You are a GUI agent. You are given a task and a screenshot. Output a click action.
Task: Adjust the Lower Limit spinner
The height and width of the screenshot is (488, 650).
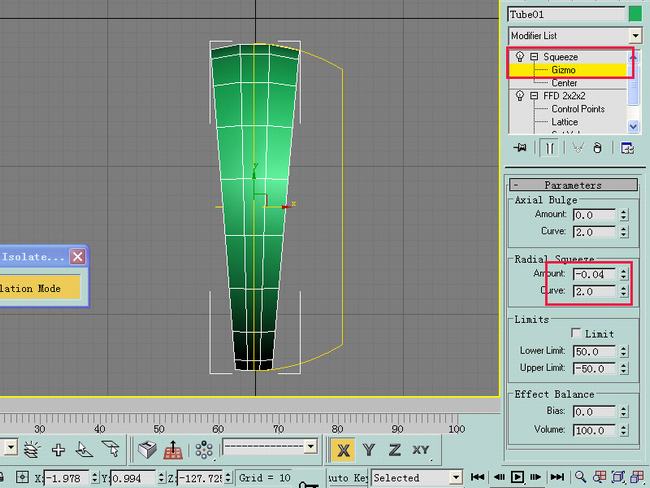pos(624,352)
